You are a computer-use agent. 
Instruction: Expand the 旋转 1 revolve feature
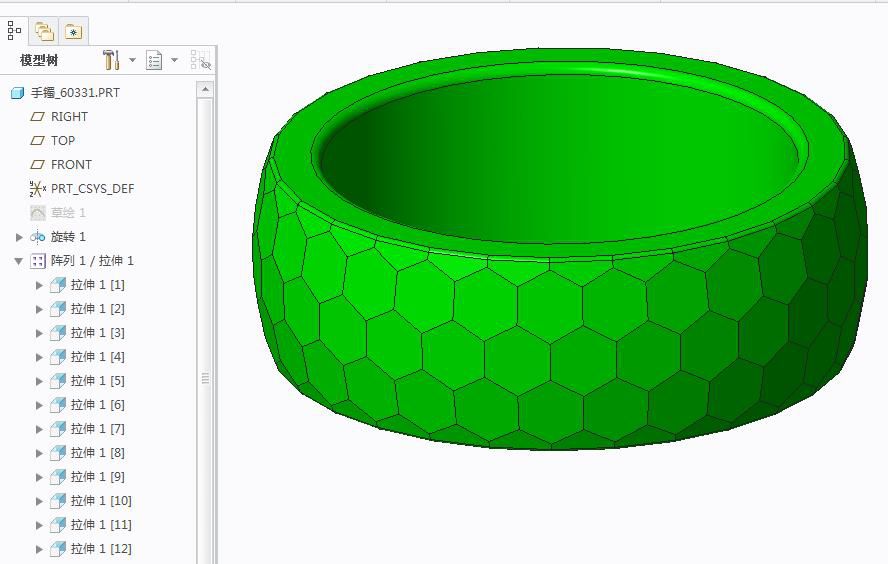(x=19, y=237)
